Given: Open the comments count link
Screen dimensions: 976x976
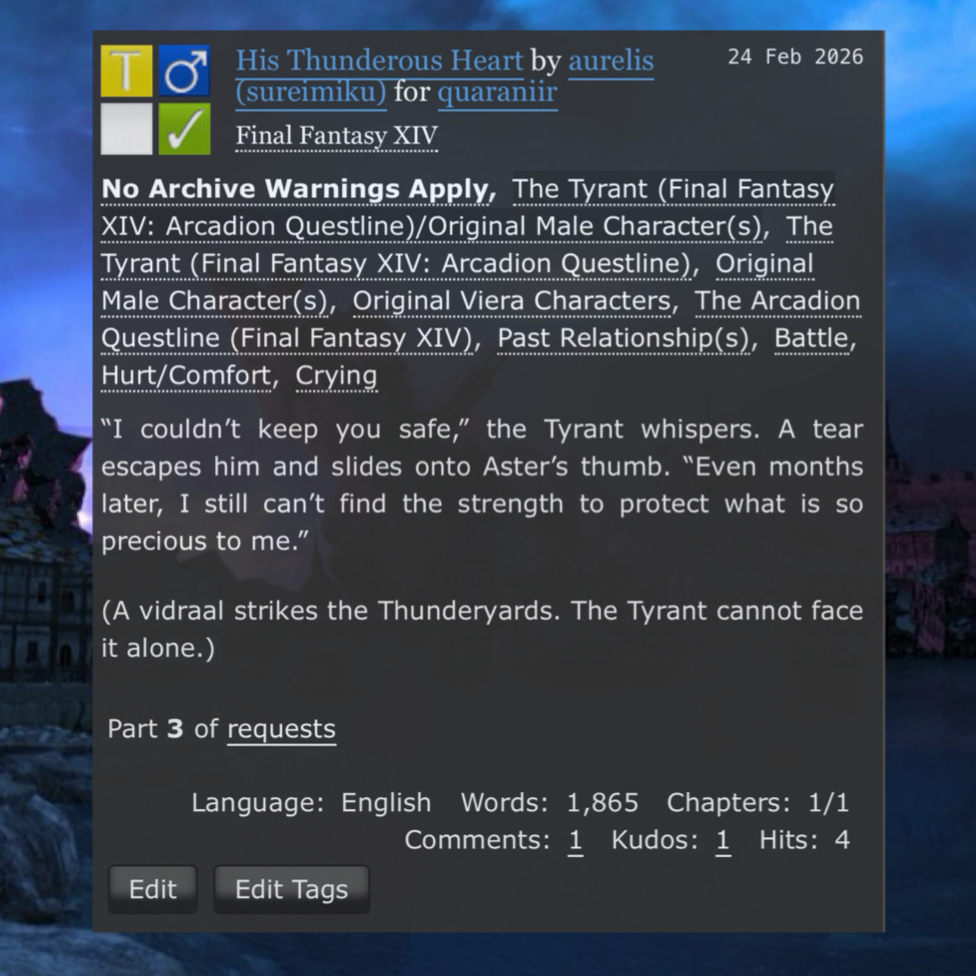Looking at the screenshot, I should tap(575, 840).
